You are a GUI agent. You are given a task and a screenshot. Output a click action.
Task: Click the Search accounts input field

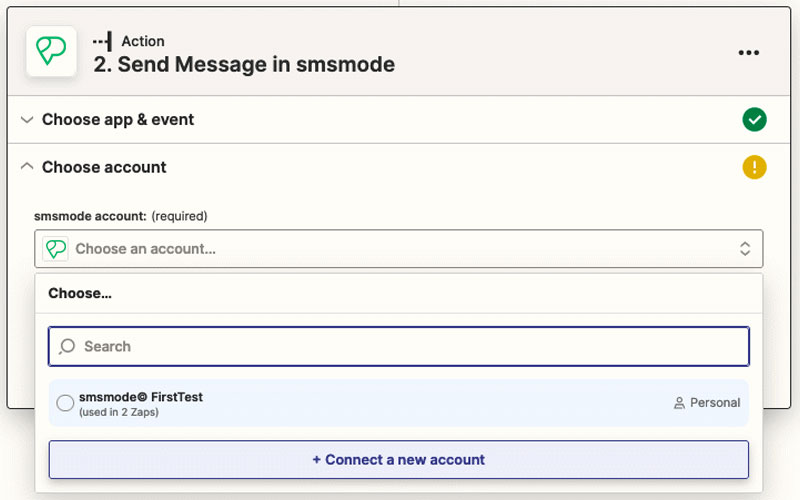pyautogui.click(x=398, y=346)
